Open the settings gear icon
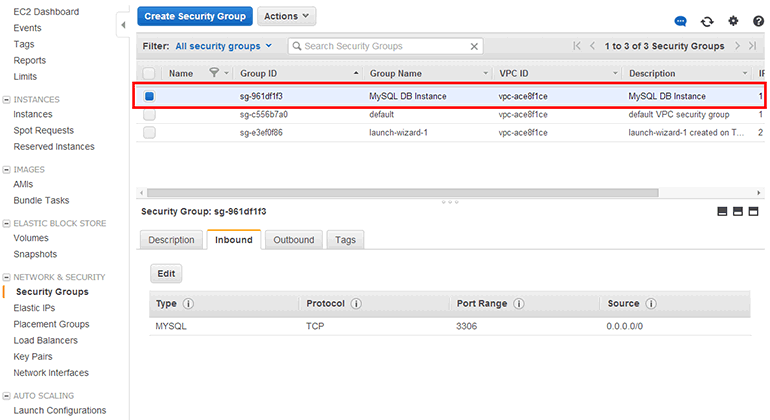Image resolution: width=770 pixels, height=420 pixels. 733,21
